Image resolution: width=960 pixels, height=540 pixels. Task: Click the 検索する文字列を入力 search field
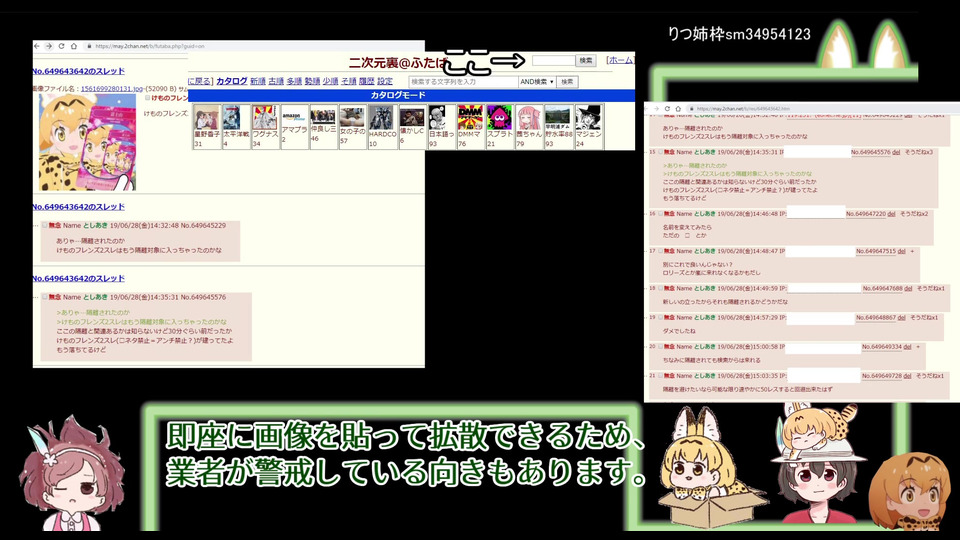(x=463, y=81)
